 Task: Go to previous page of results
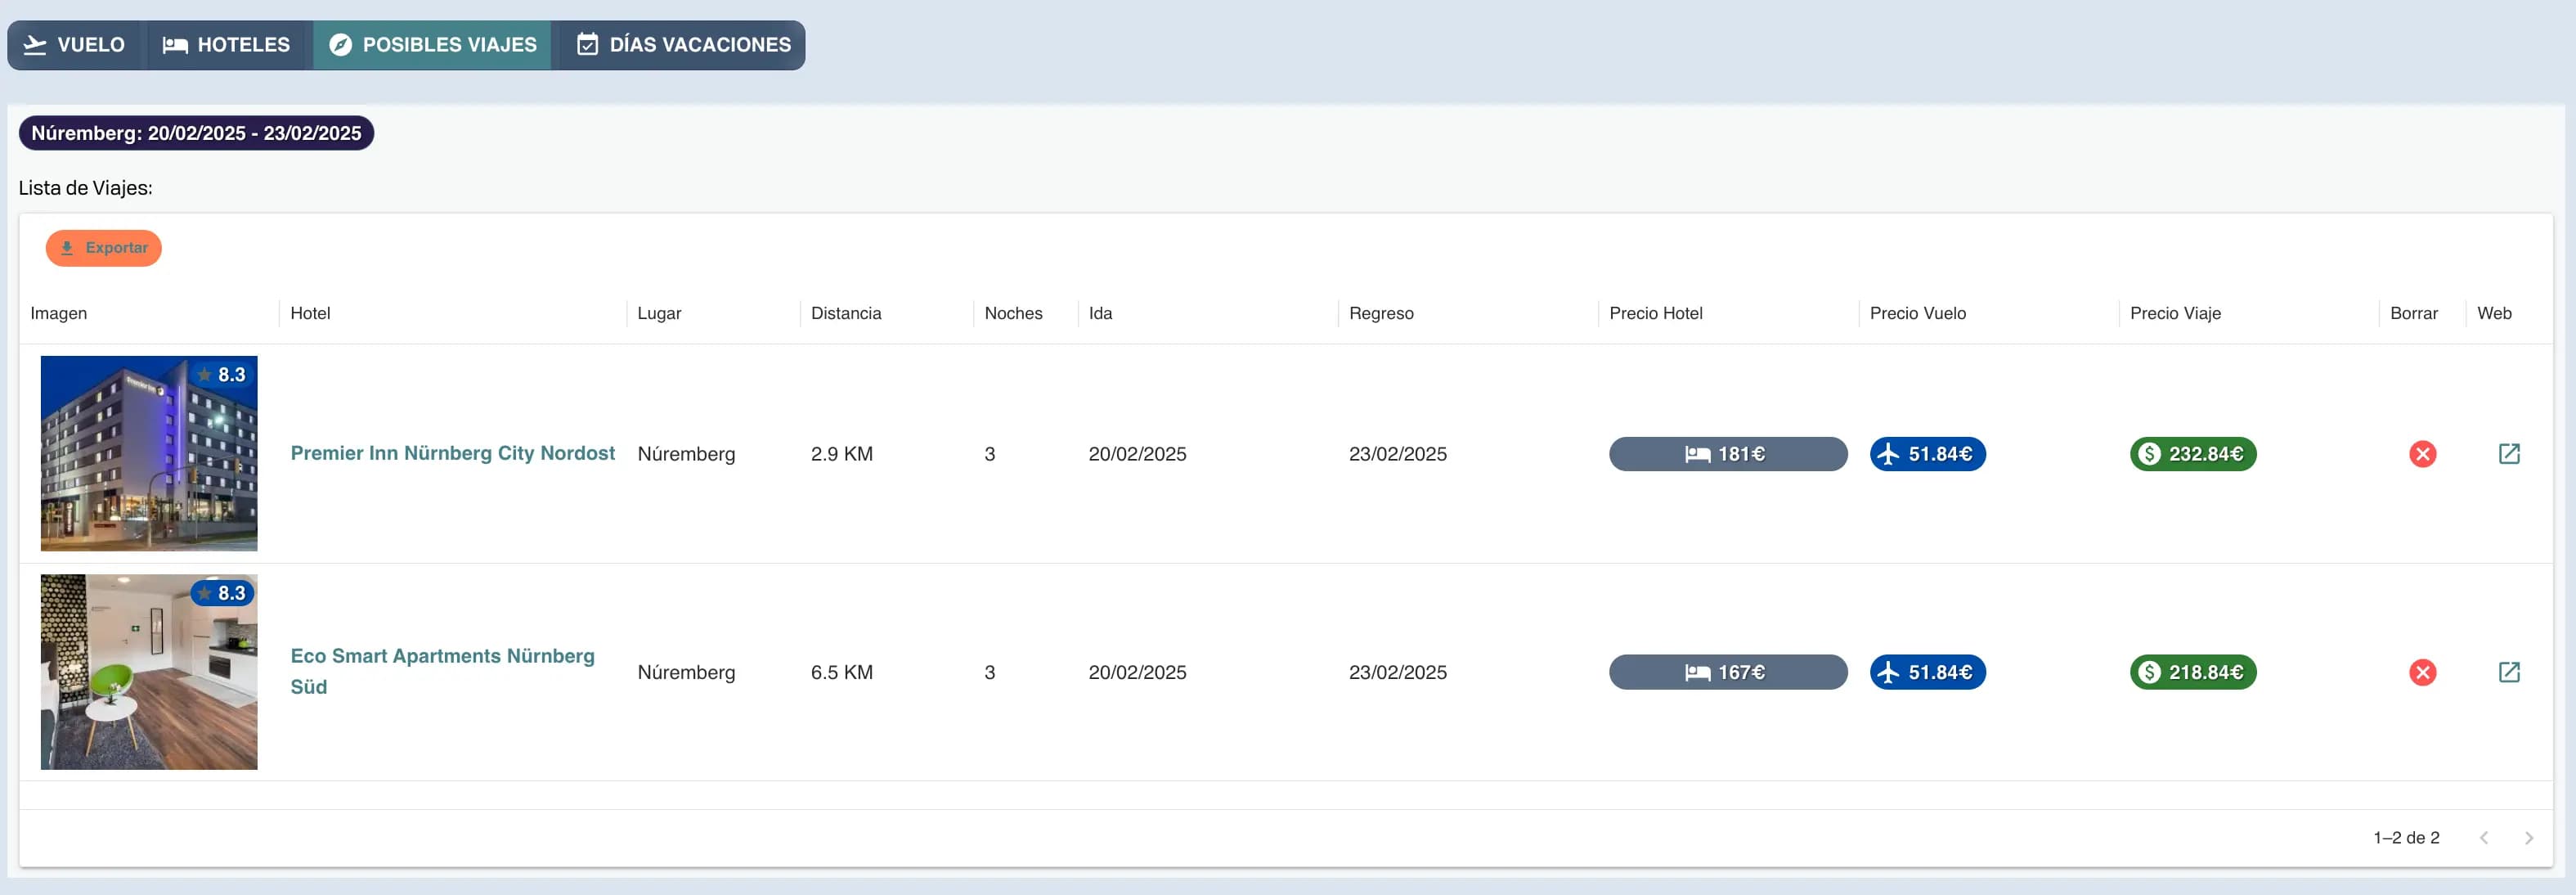point(2483,838)
